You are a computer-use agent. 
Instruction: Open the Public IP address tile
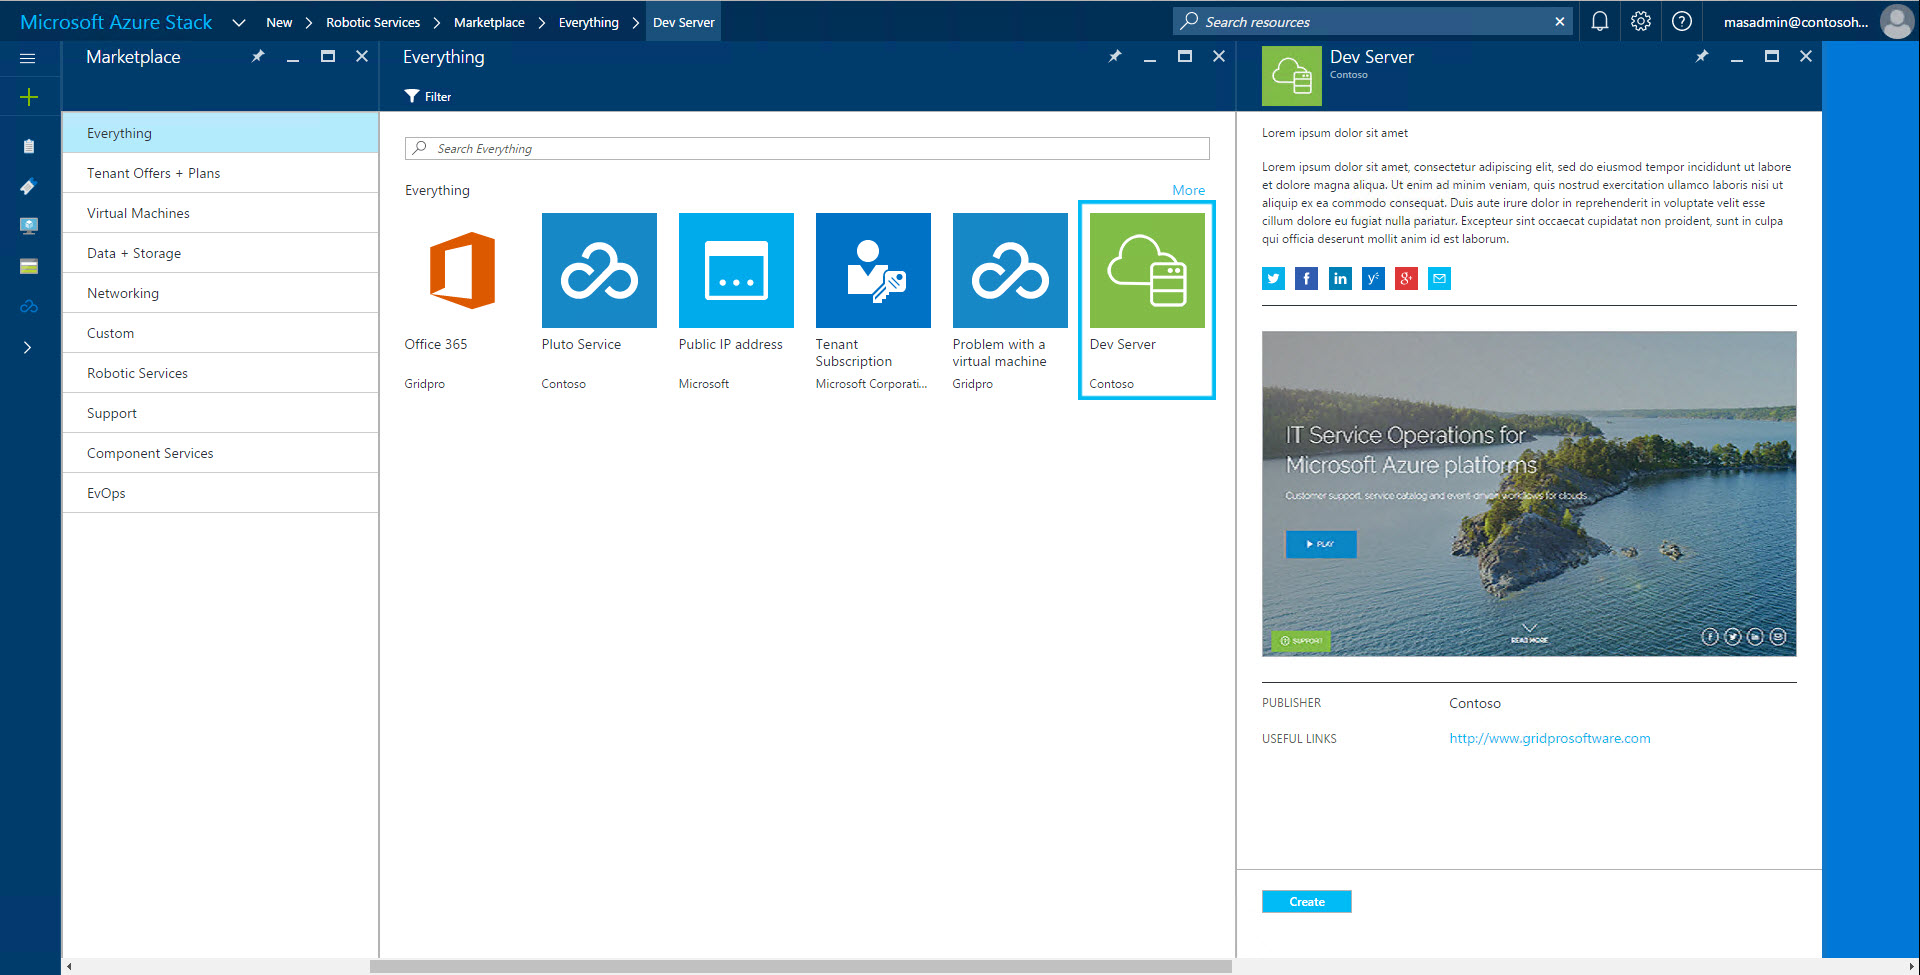coord(736,300)
